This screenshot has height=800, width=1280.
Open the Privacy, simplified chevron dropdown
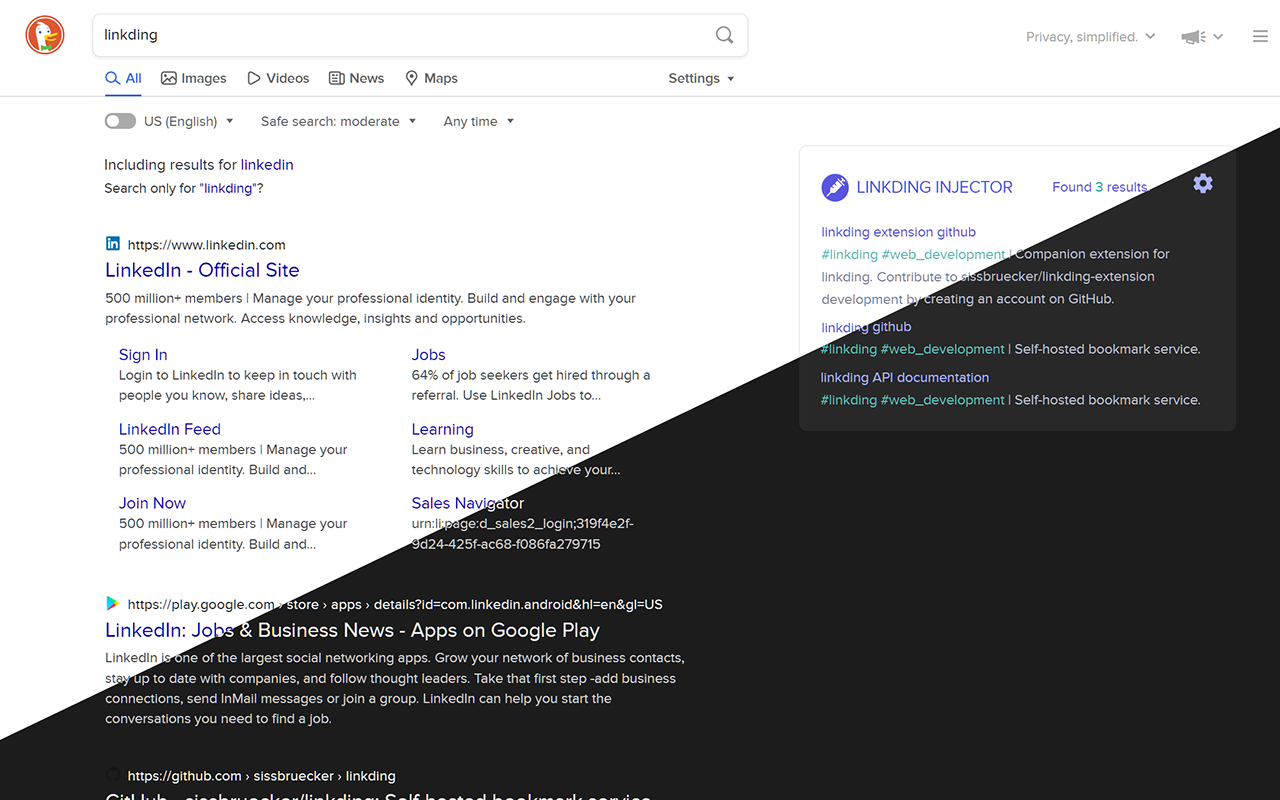pos(1152,36)
